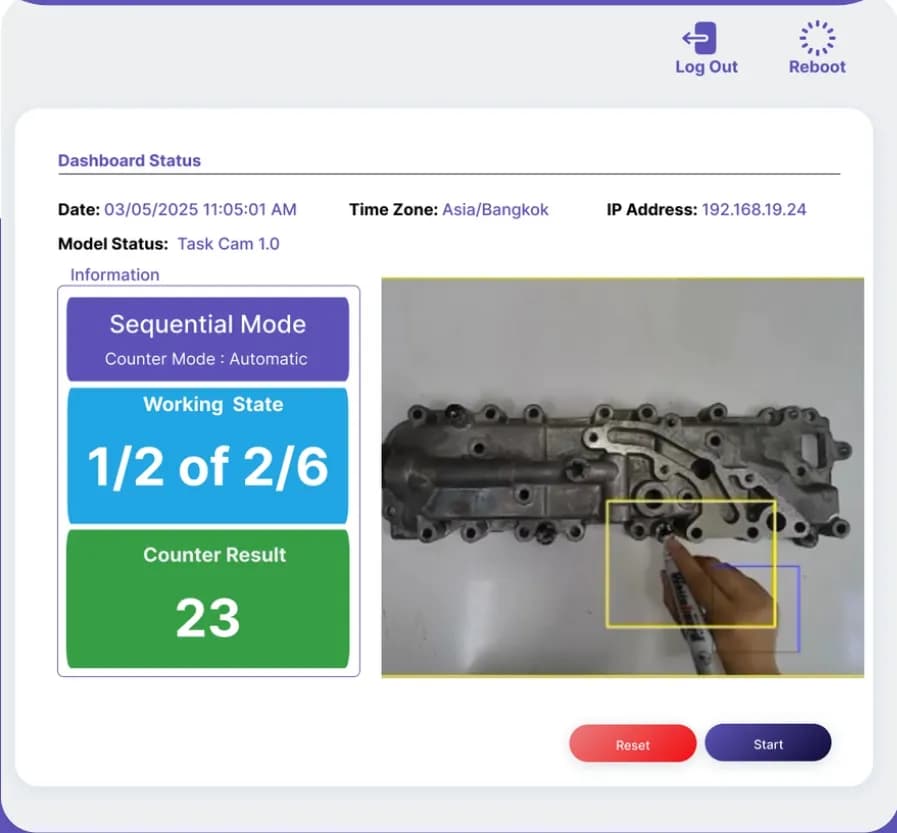897x833 pixels.
Task: Click the Reboot spinner icon
Action: 817,38
